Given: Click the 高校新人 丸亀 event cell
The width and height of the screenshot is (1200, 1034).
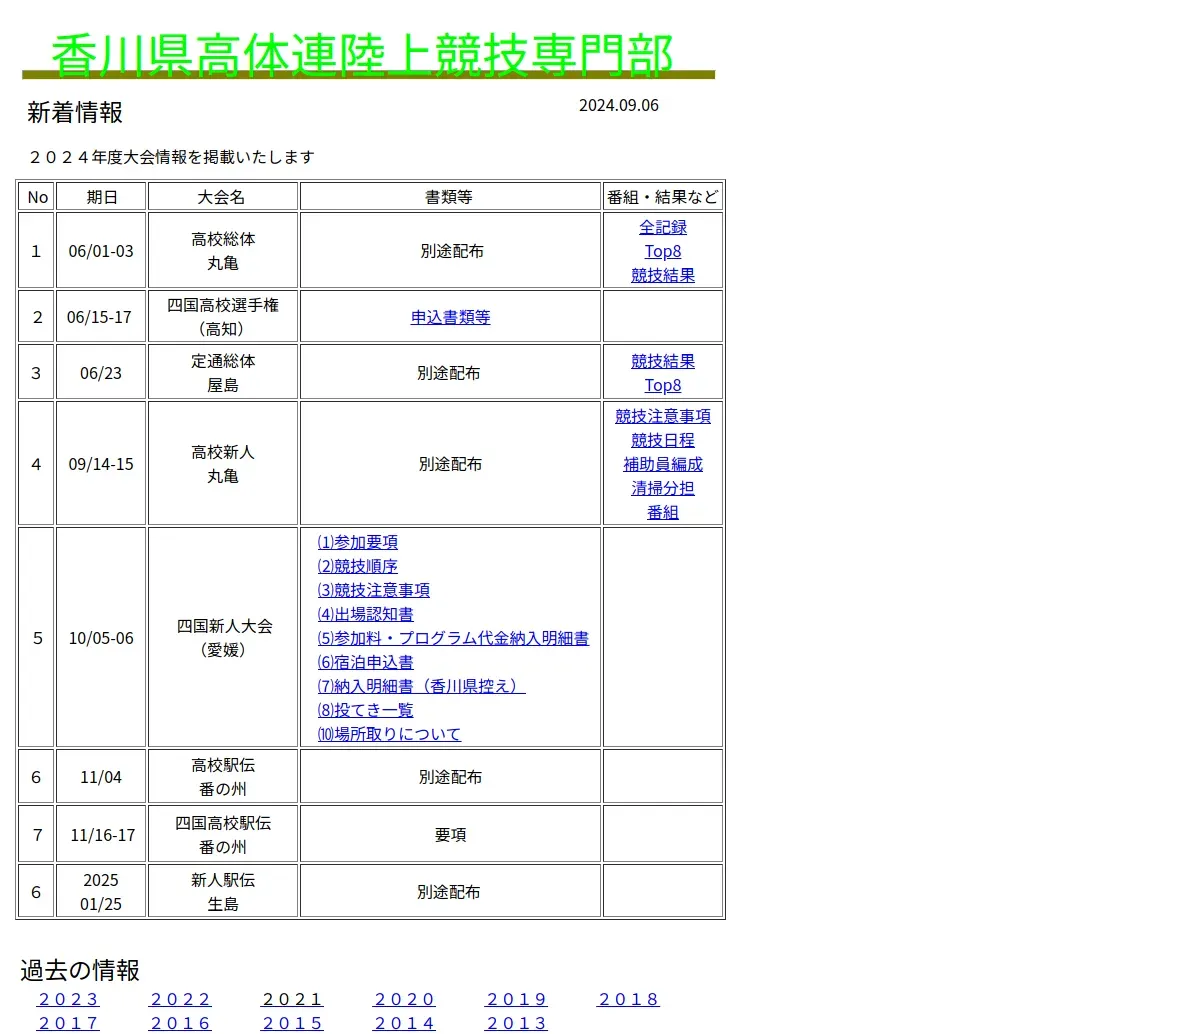Looking at the screenshot, I should click(223, 464).
